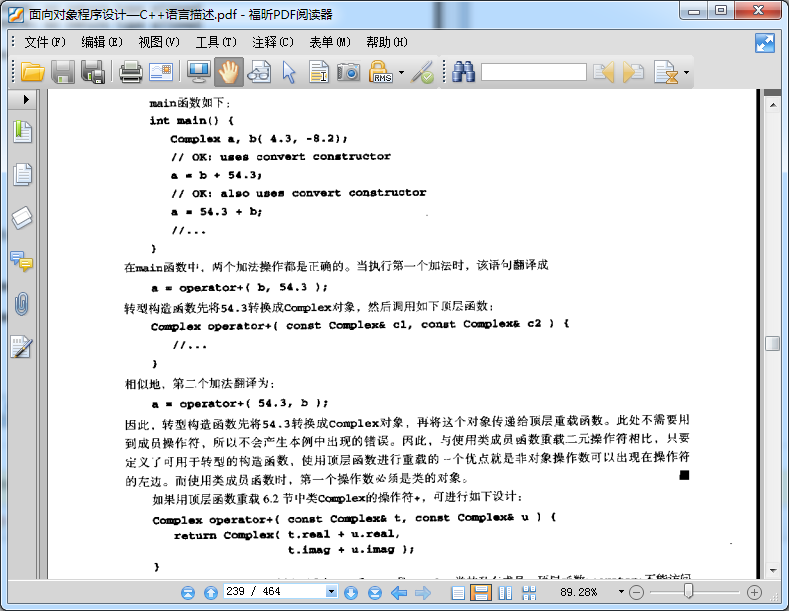
Task: Open dropdown next to RMS lock
Action: point(401,72)
